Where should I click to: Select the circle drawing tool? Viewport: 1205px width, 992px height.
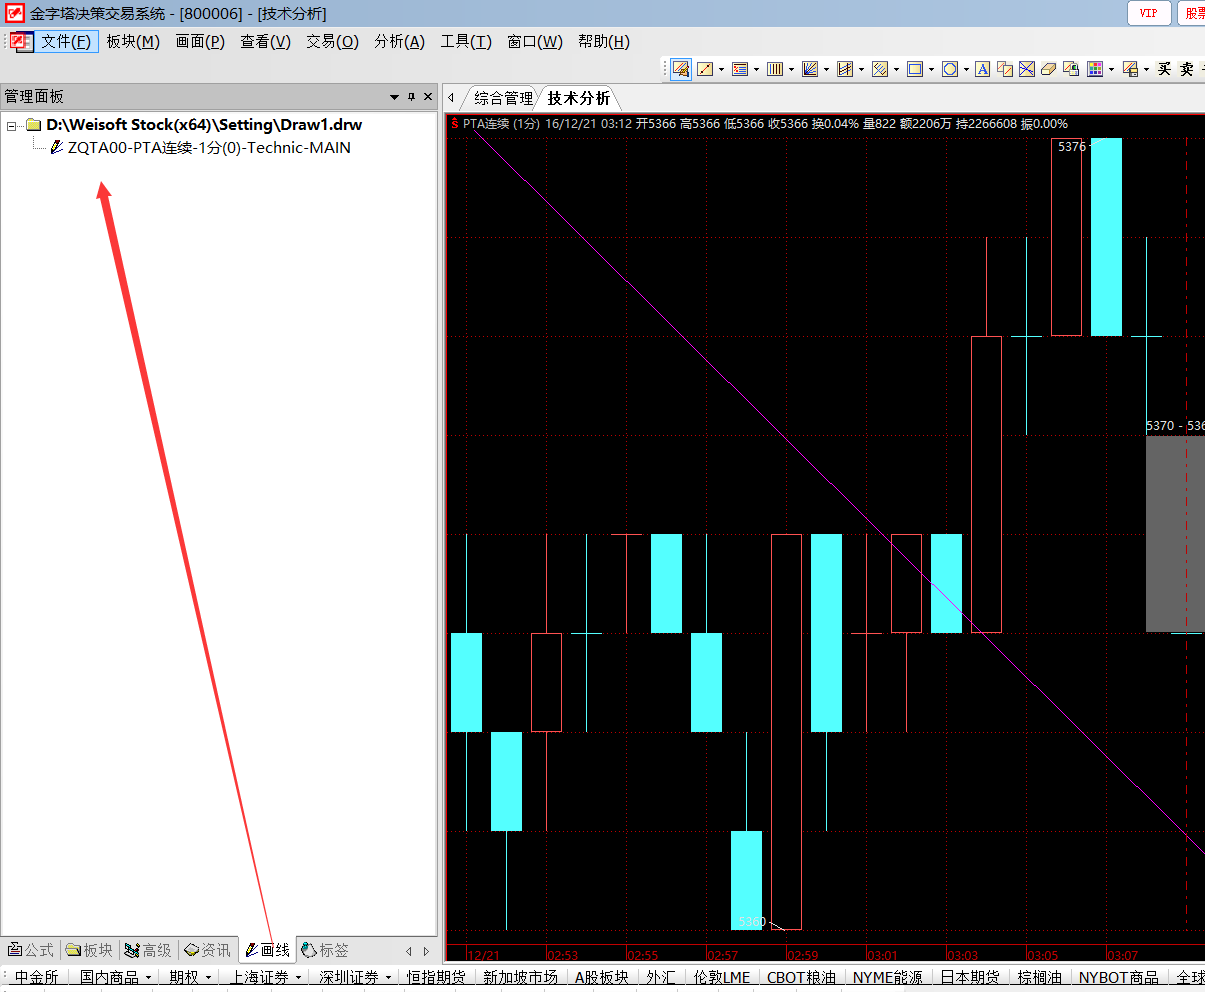(950, 69)
